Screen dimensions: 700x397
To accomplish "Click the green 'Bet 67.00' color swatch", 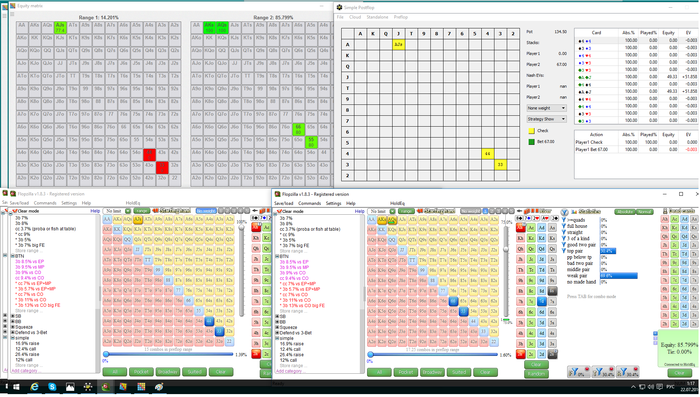I will tap(531, 142).
